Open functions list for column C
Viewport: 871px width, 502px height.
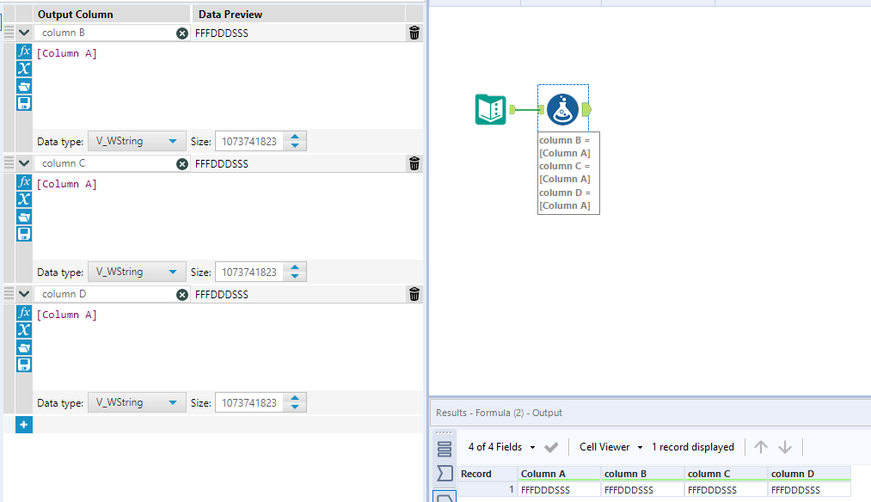pos(24,182)
